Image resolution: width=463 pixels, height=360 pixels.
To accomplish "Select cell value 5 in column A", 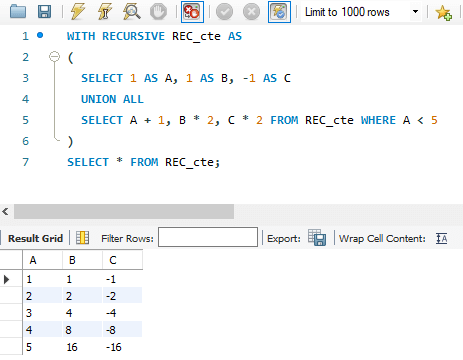I will pos(42,347).
